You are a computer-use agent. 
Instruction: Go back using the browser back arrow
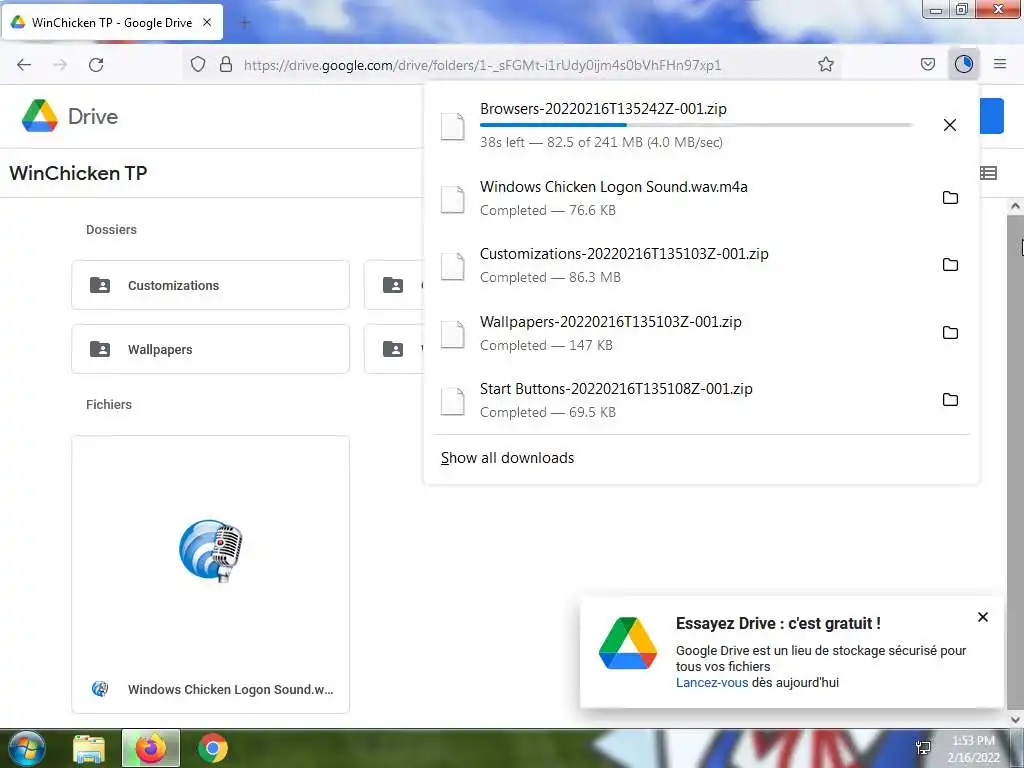(24, 65)
